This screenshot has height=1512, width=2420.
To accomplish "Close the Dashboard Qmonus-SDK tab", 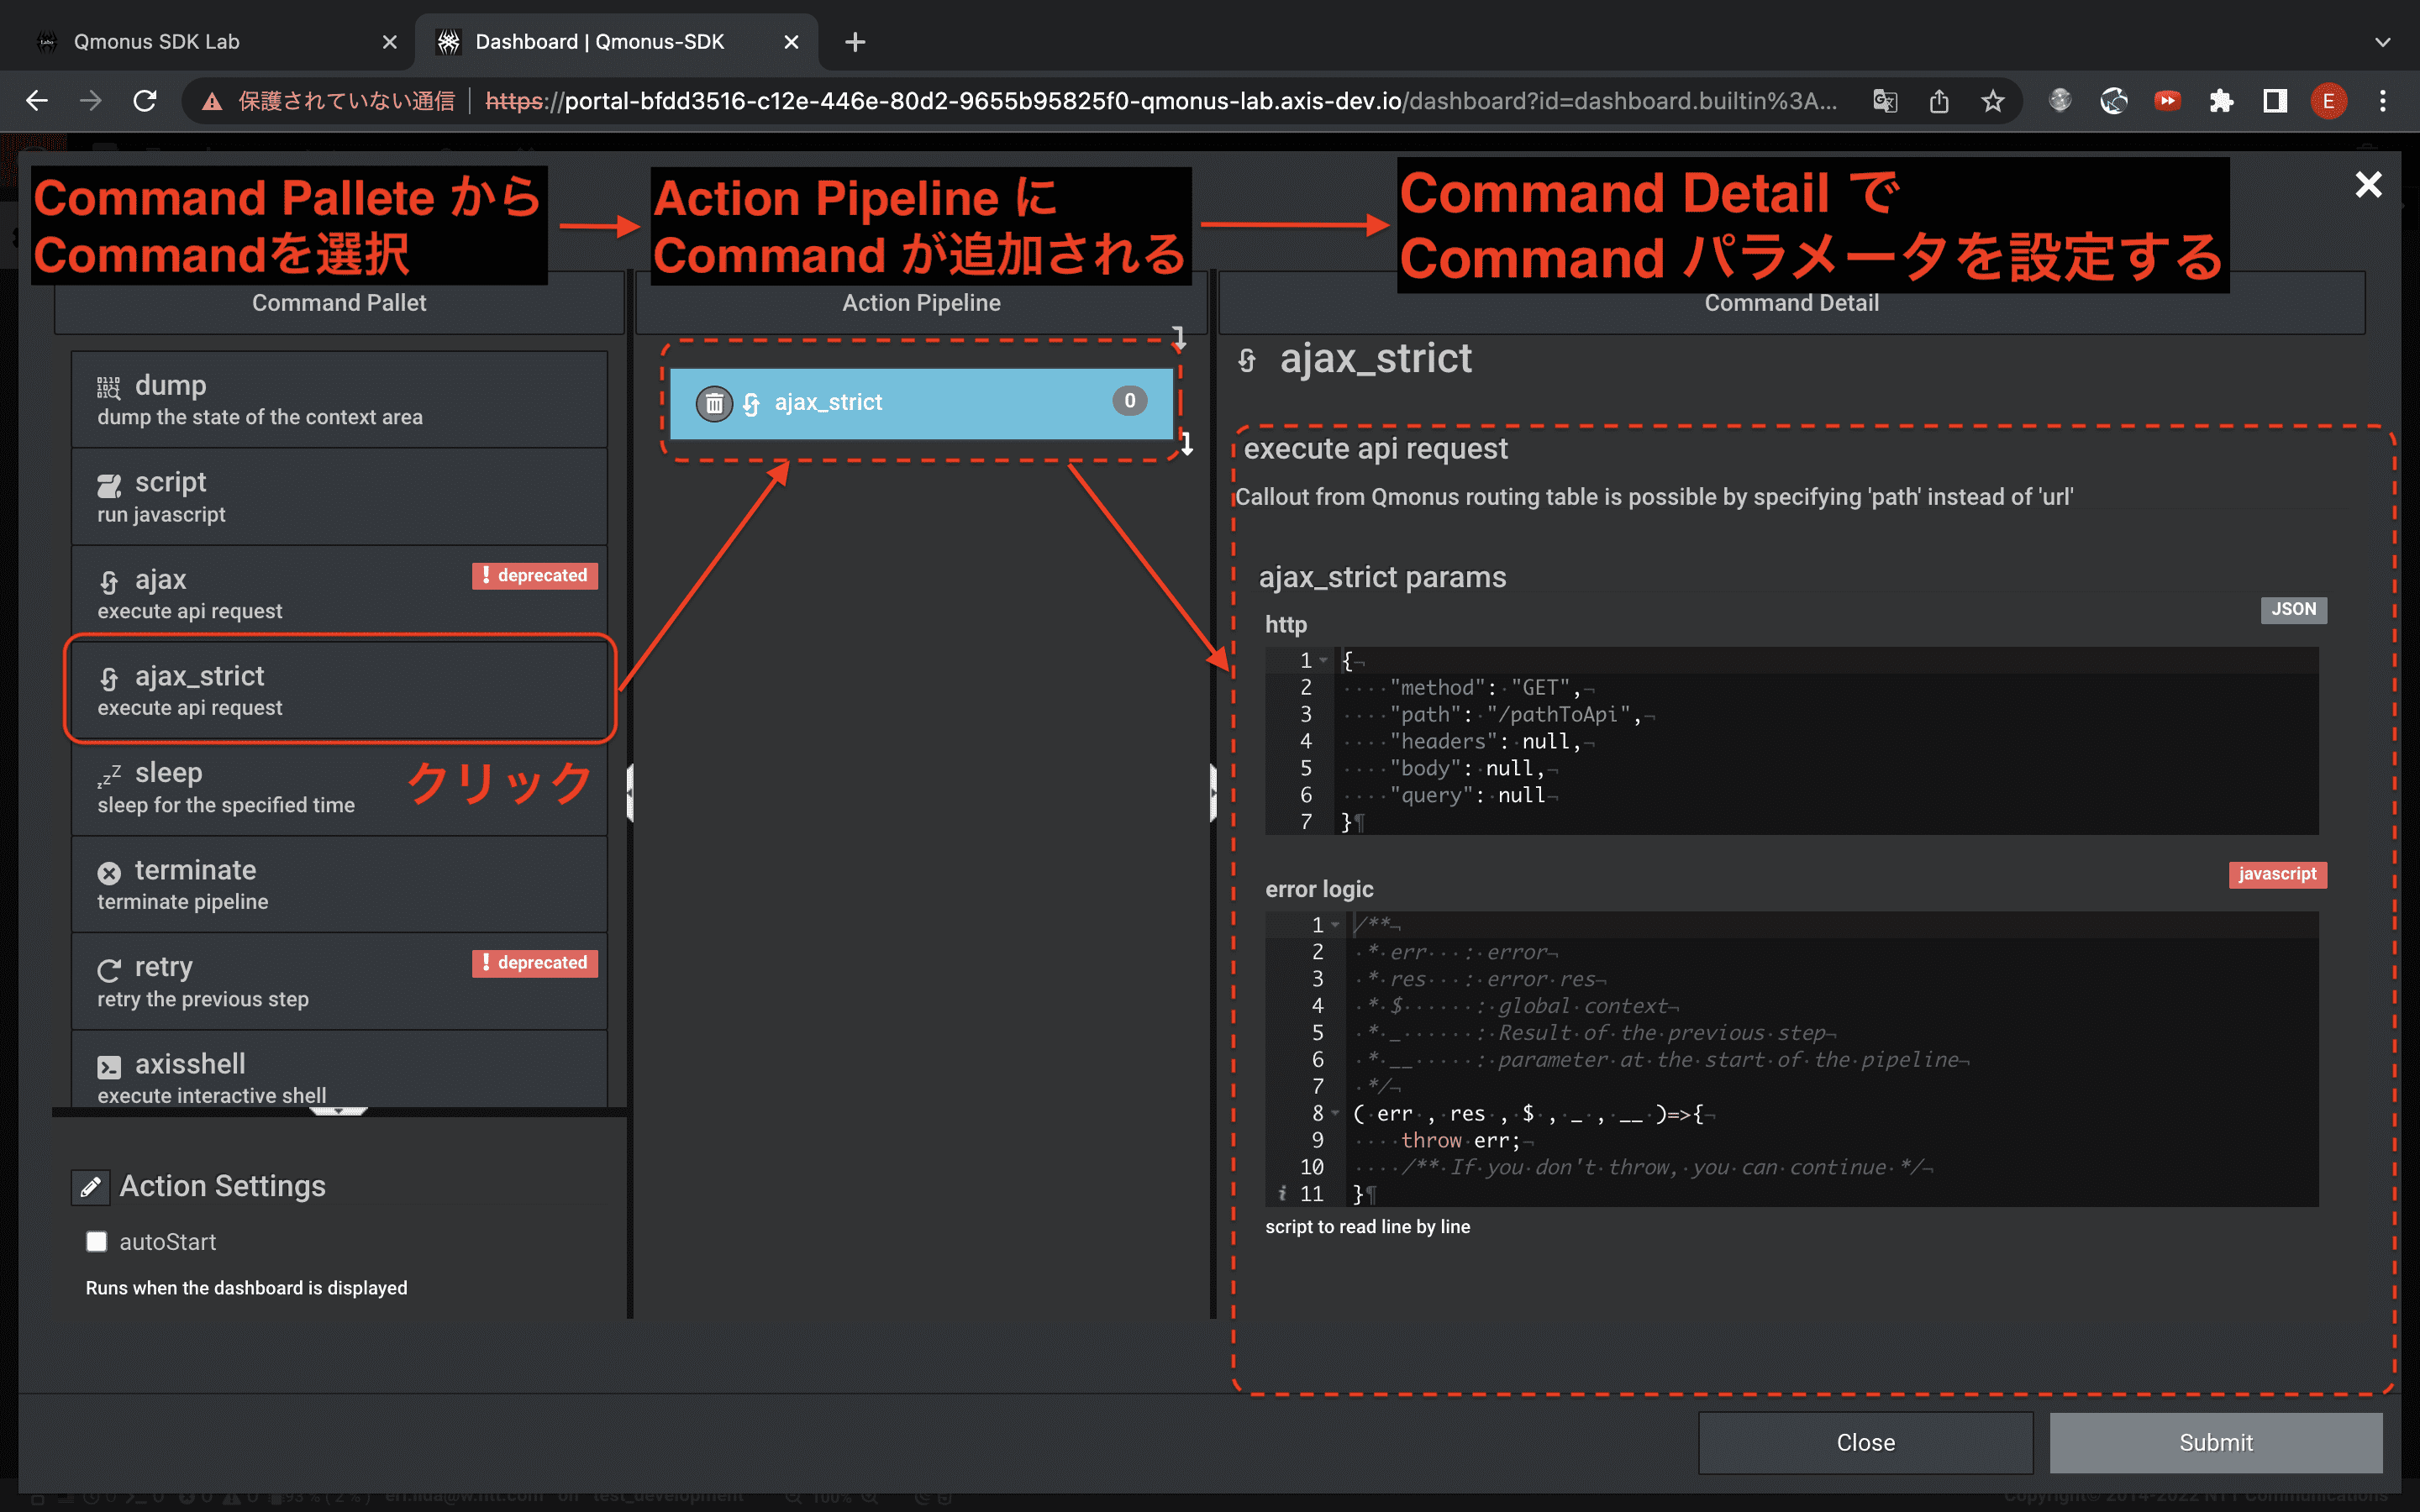I will [x=791, y=42].
